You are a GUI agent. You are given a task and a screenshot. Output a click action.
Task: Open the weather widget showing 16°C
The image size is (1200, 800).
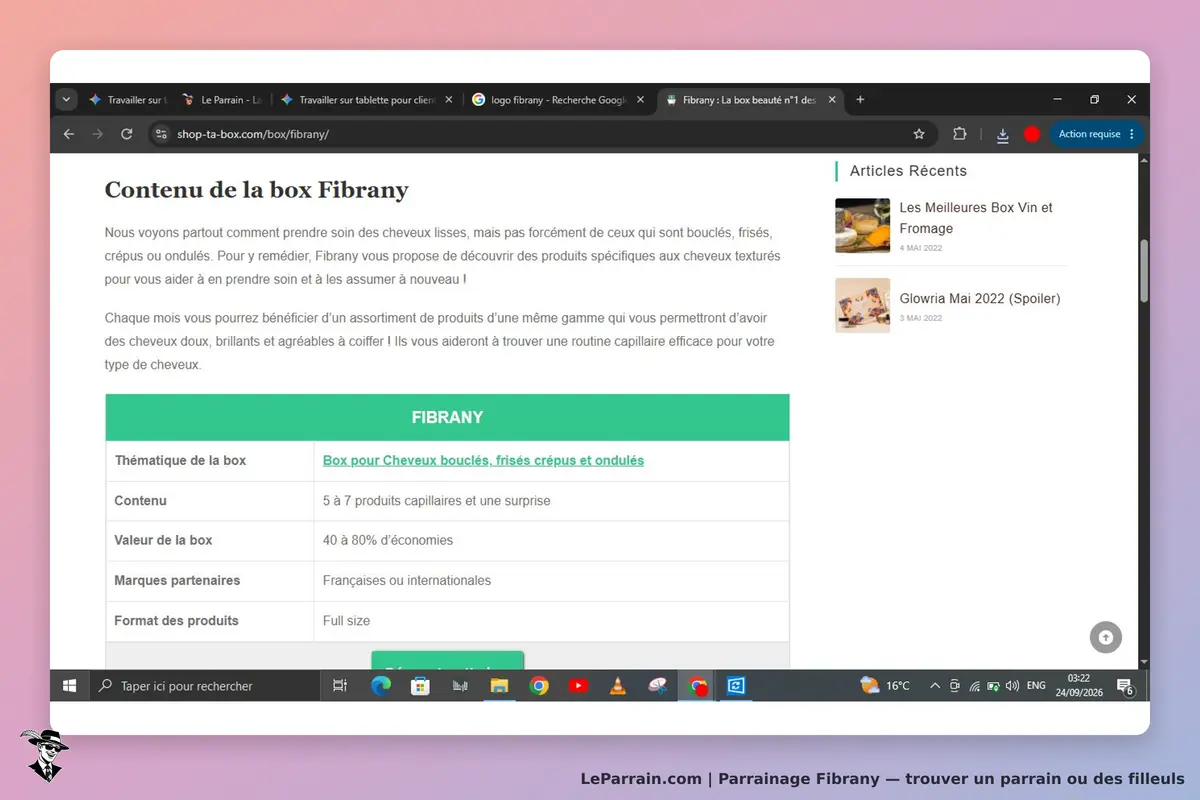click(885, 686)
